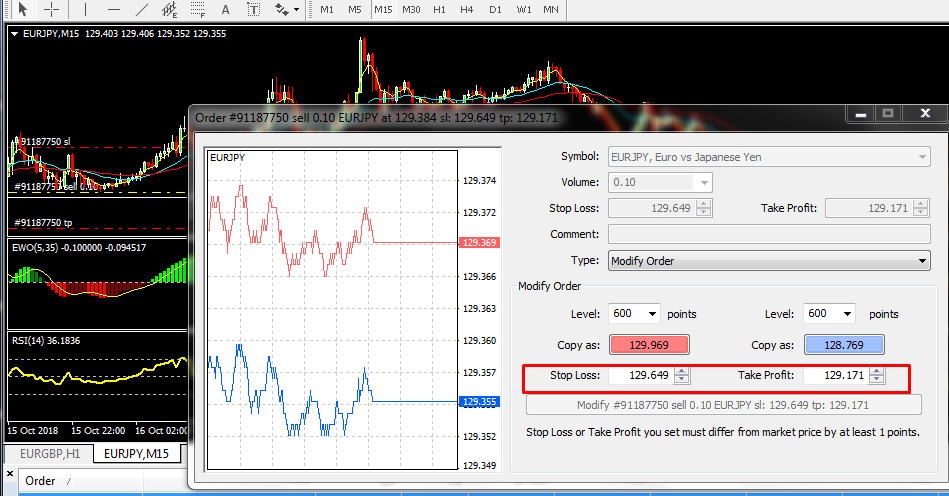
Task: Switch to D1 timeframe
Action: (x=496, y=10)
